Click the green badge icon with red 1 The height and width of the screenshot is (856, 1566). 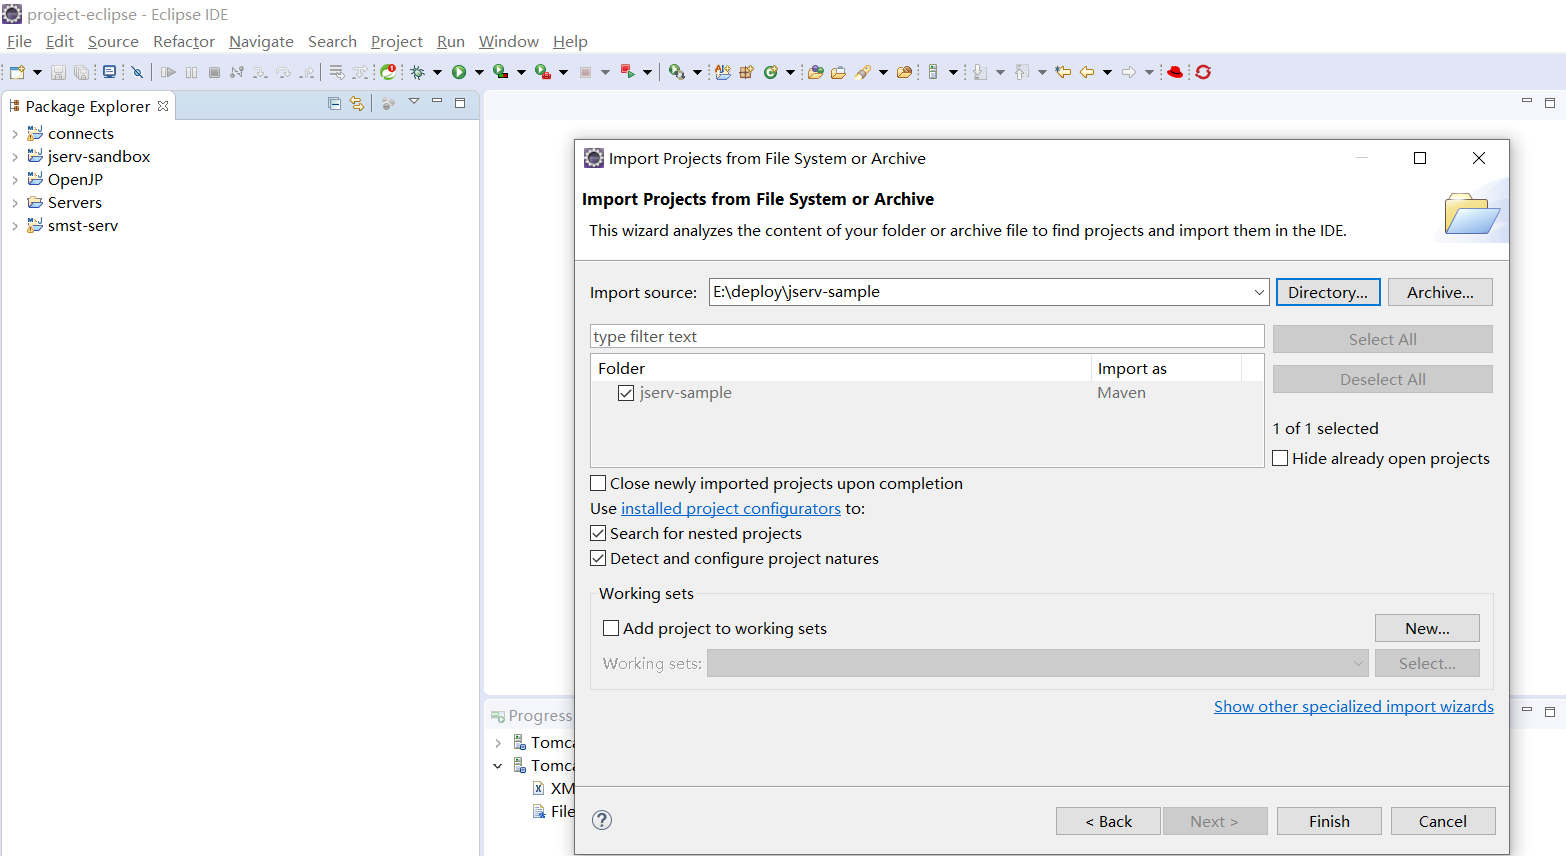tap(388, 72)
